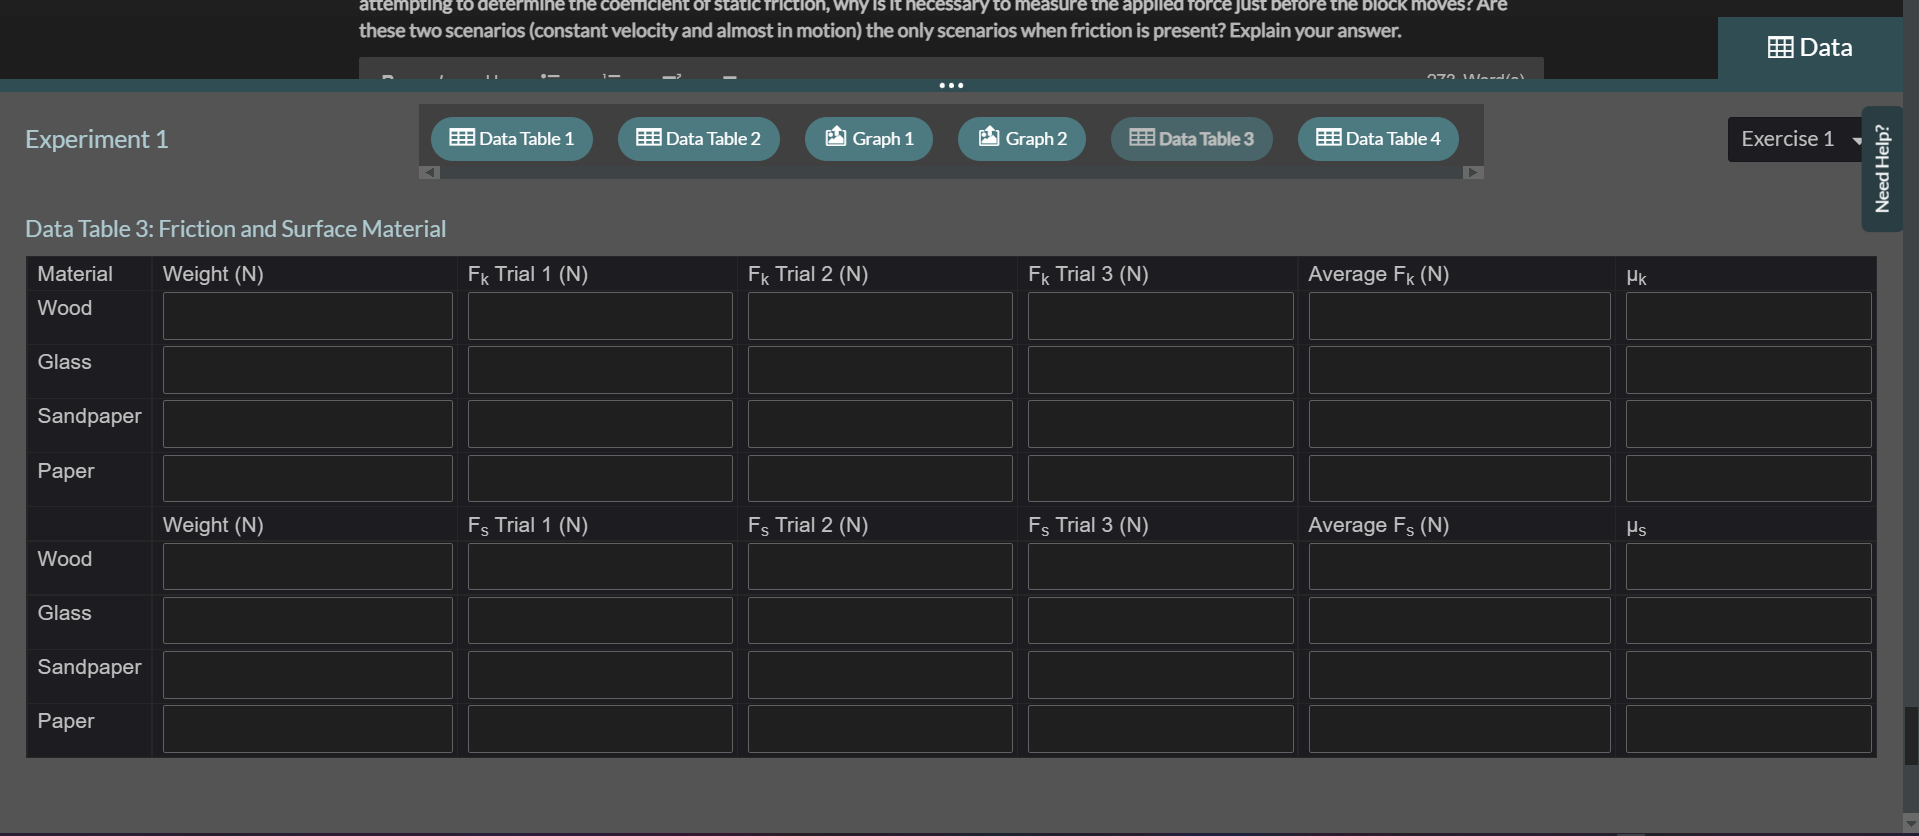The height and width of the screenshot is (836, 1919).
Task: Click Sandpaper kinetic Weight input field
Action: 308,424
